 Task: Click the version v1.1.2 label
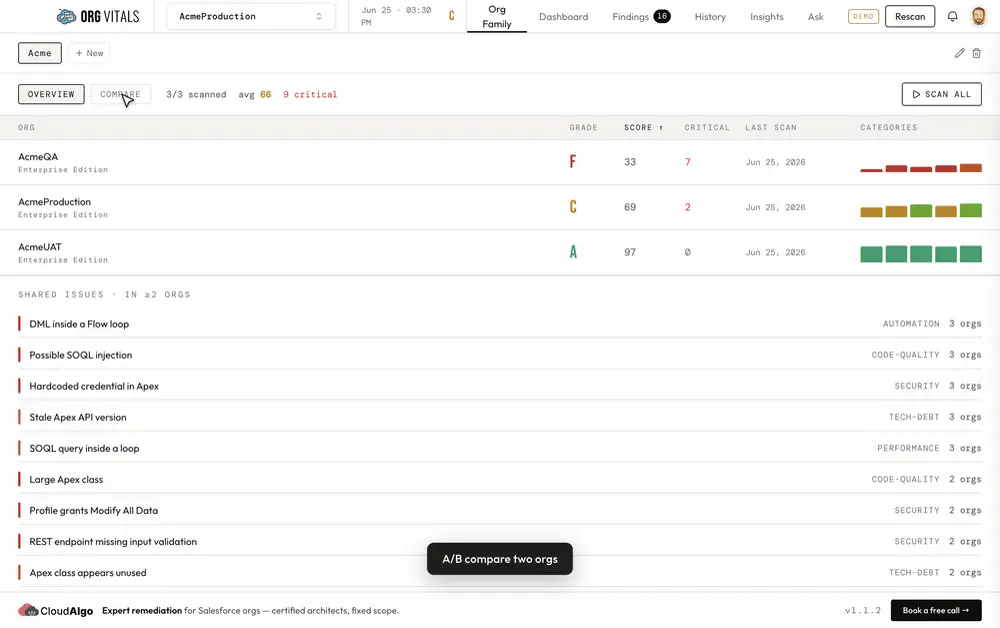click(863, 611)
